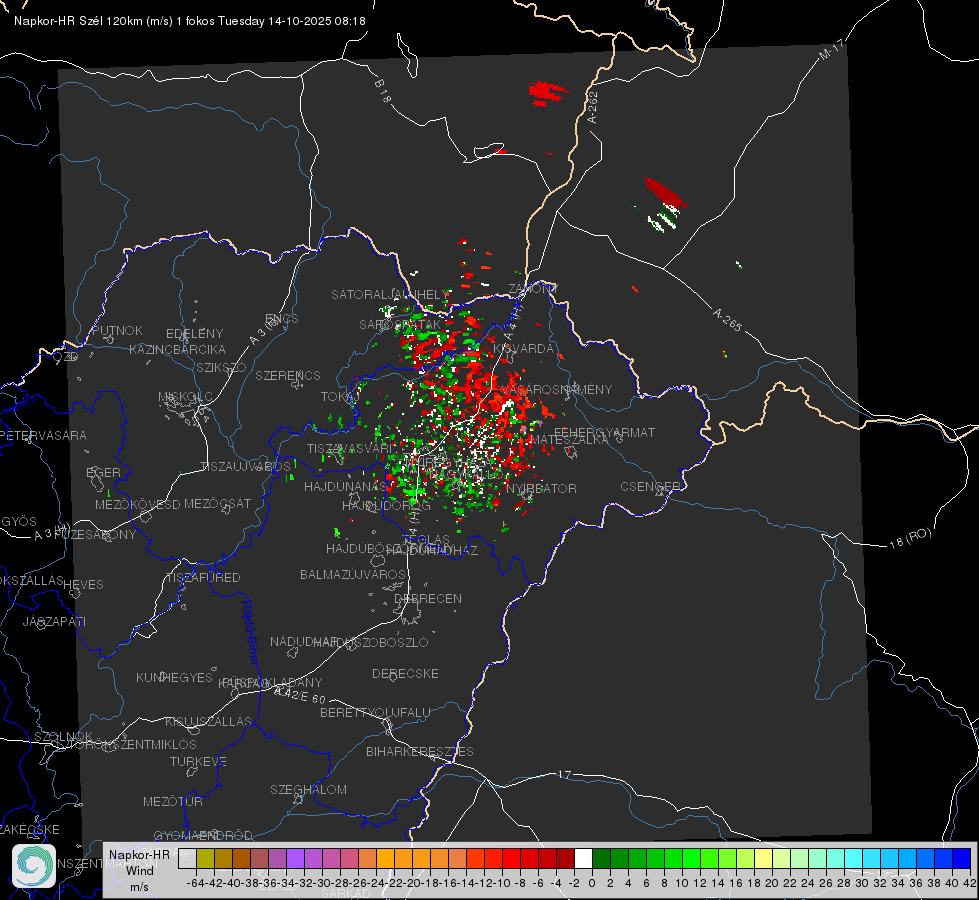Click the SÁTORALJAÚJHELY city label

click(x=390, y=294)
